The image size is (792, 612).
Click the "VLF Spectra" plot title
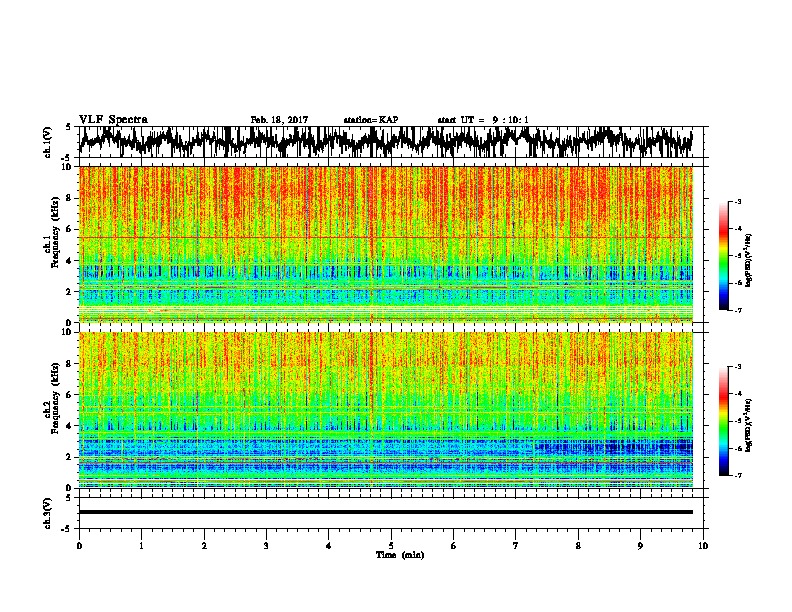tap(113, 120)
